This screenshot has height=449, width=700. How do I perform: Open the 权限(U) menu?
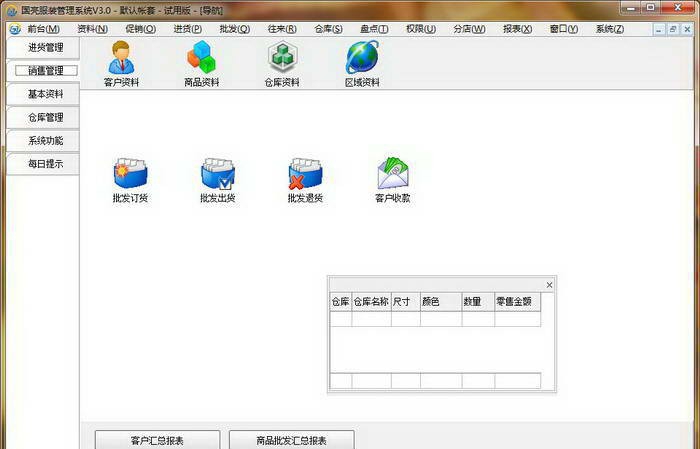coord(421,29)
